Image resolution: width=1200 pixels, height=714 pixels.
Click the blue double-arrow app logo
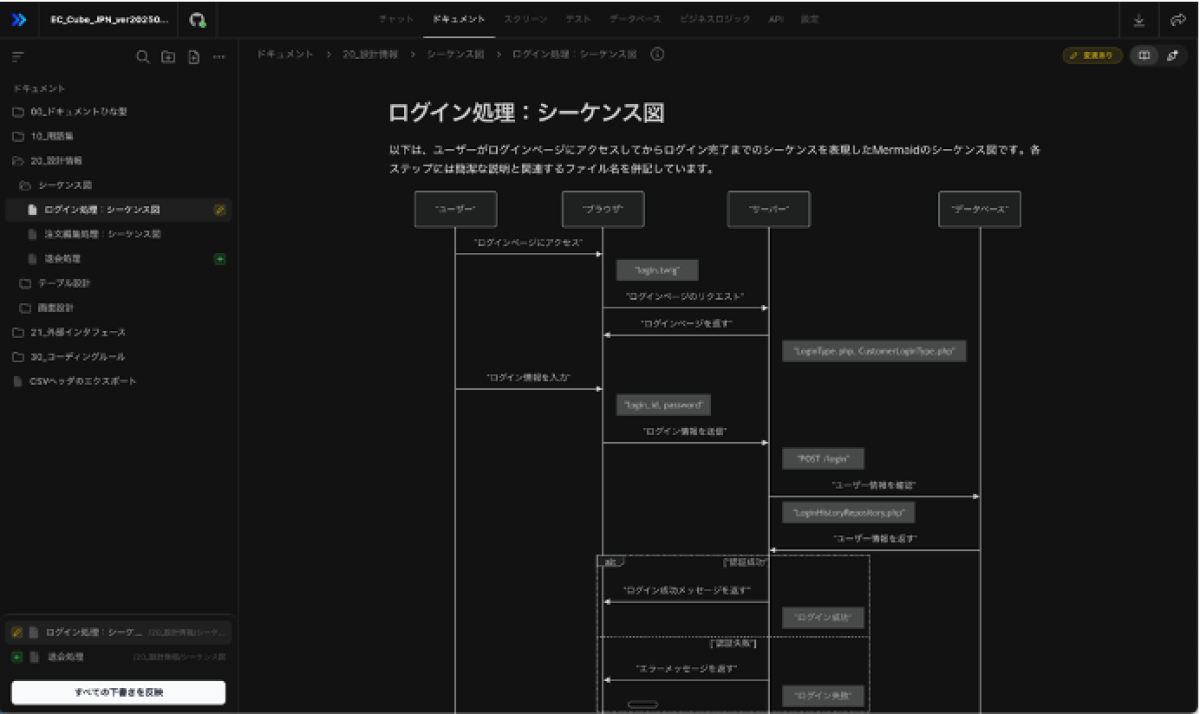tap(19, 20)
